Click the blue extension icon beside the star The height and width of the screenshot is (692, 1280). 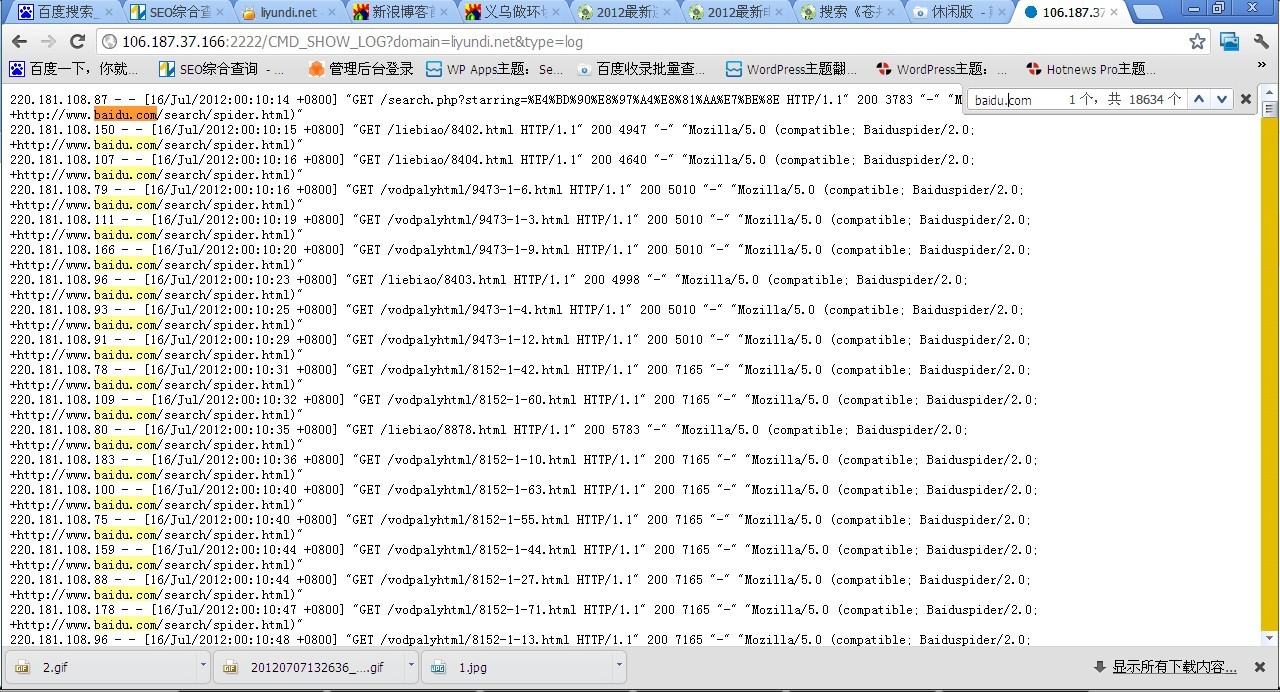[1230, 42]
